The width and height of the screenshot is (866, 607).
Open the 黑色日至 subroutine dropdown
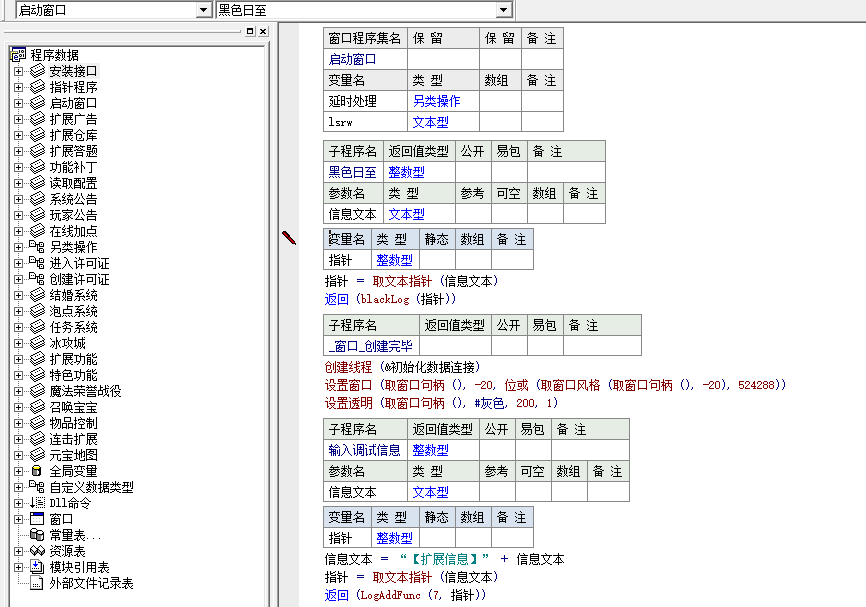pyautogui.click(x=506, y=10)
